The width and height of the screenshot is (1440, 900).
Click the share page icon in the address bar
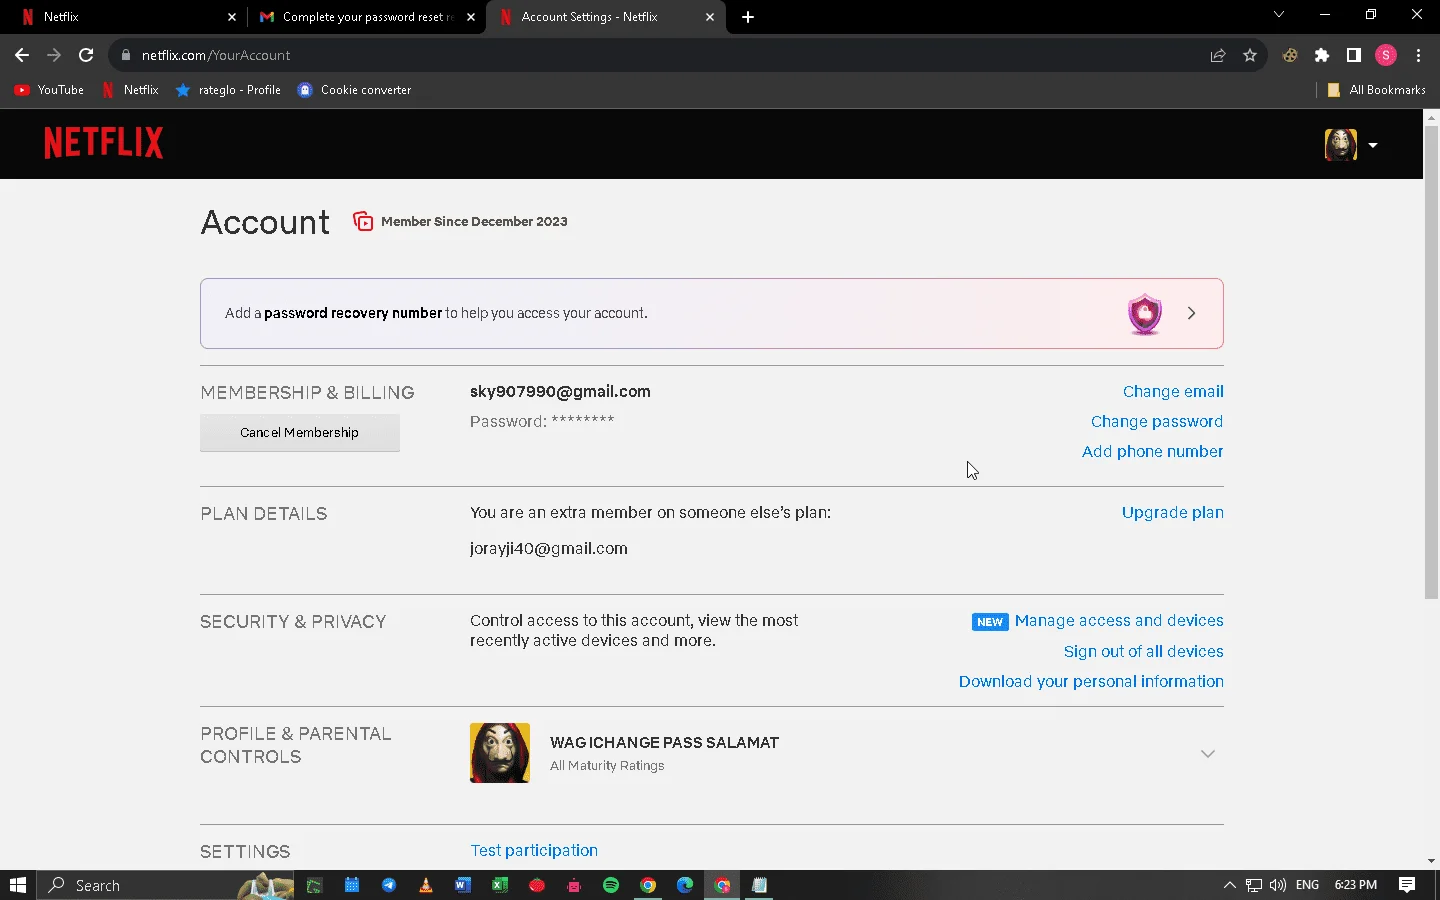pos(1218,55)
